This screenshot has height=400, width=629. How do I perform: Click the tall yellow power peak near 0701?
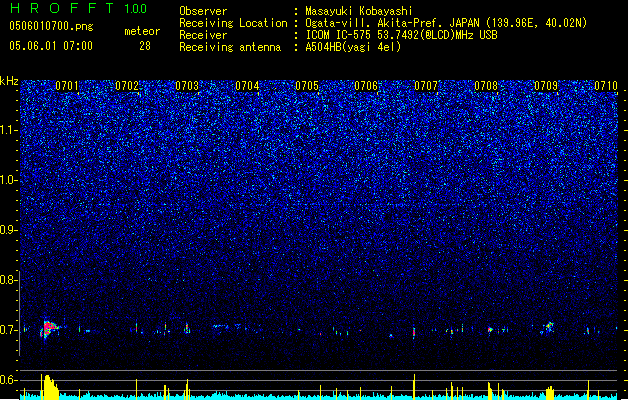49,387
